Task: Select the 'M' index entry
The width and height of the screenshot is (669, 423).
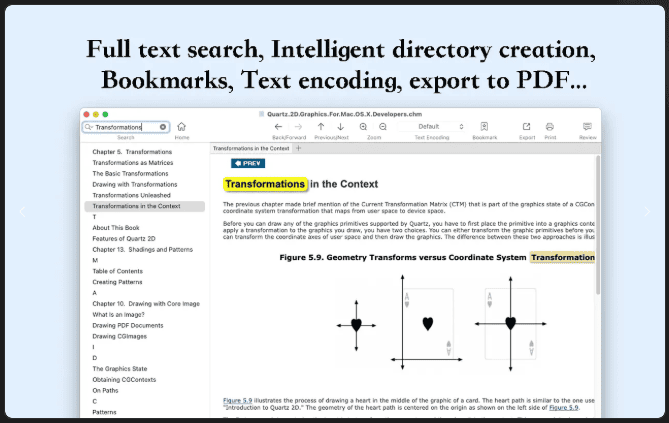Action: [x=95, y=260]
